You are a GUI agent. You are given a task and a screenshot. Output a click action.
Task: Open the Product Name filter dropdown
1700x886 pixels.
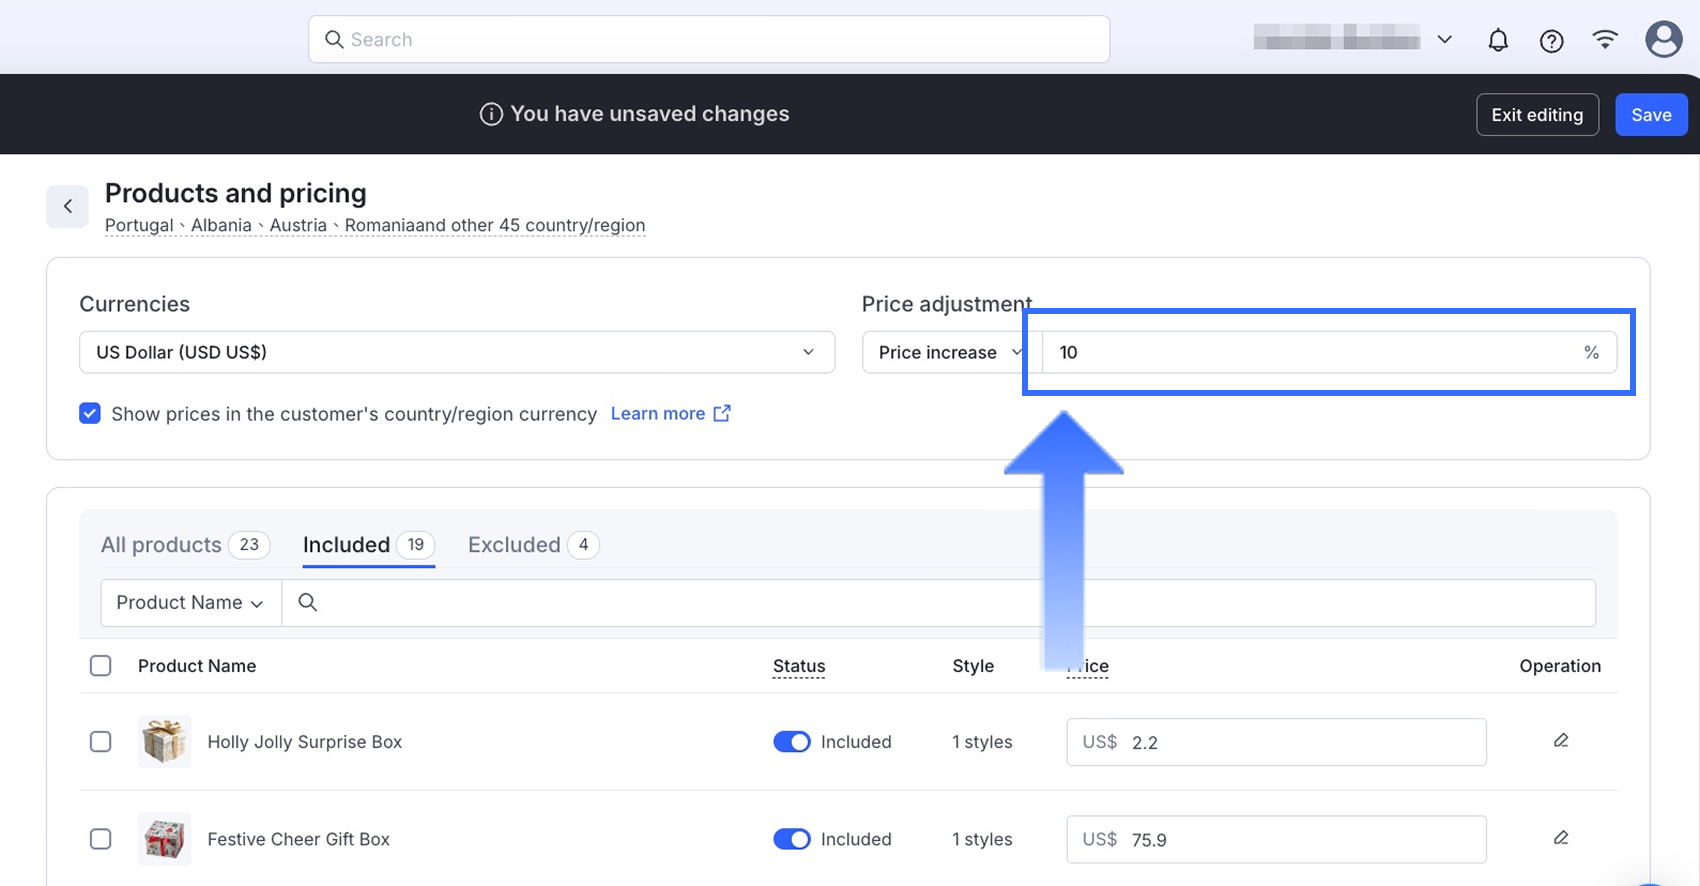point(190,603)
